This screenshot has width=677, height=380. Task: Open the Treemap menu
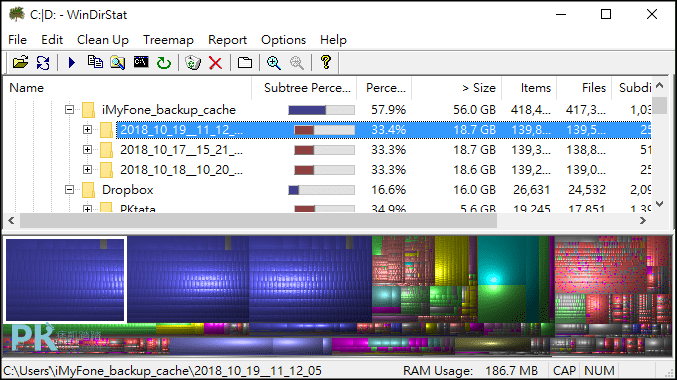(x=168, y=40)
